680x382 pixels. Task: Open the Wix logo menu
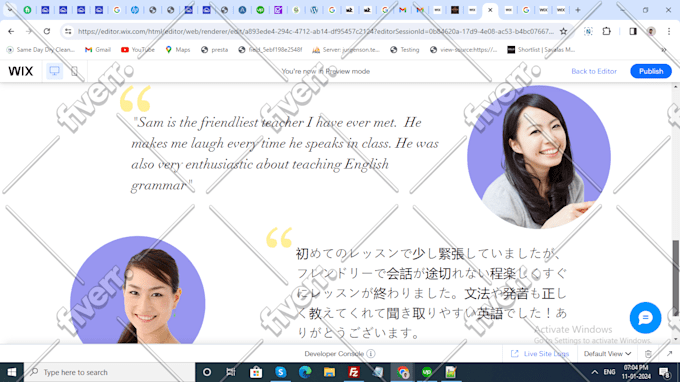[20, 71]
